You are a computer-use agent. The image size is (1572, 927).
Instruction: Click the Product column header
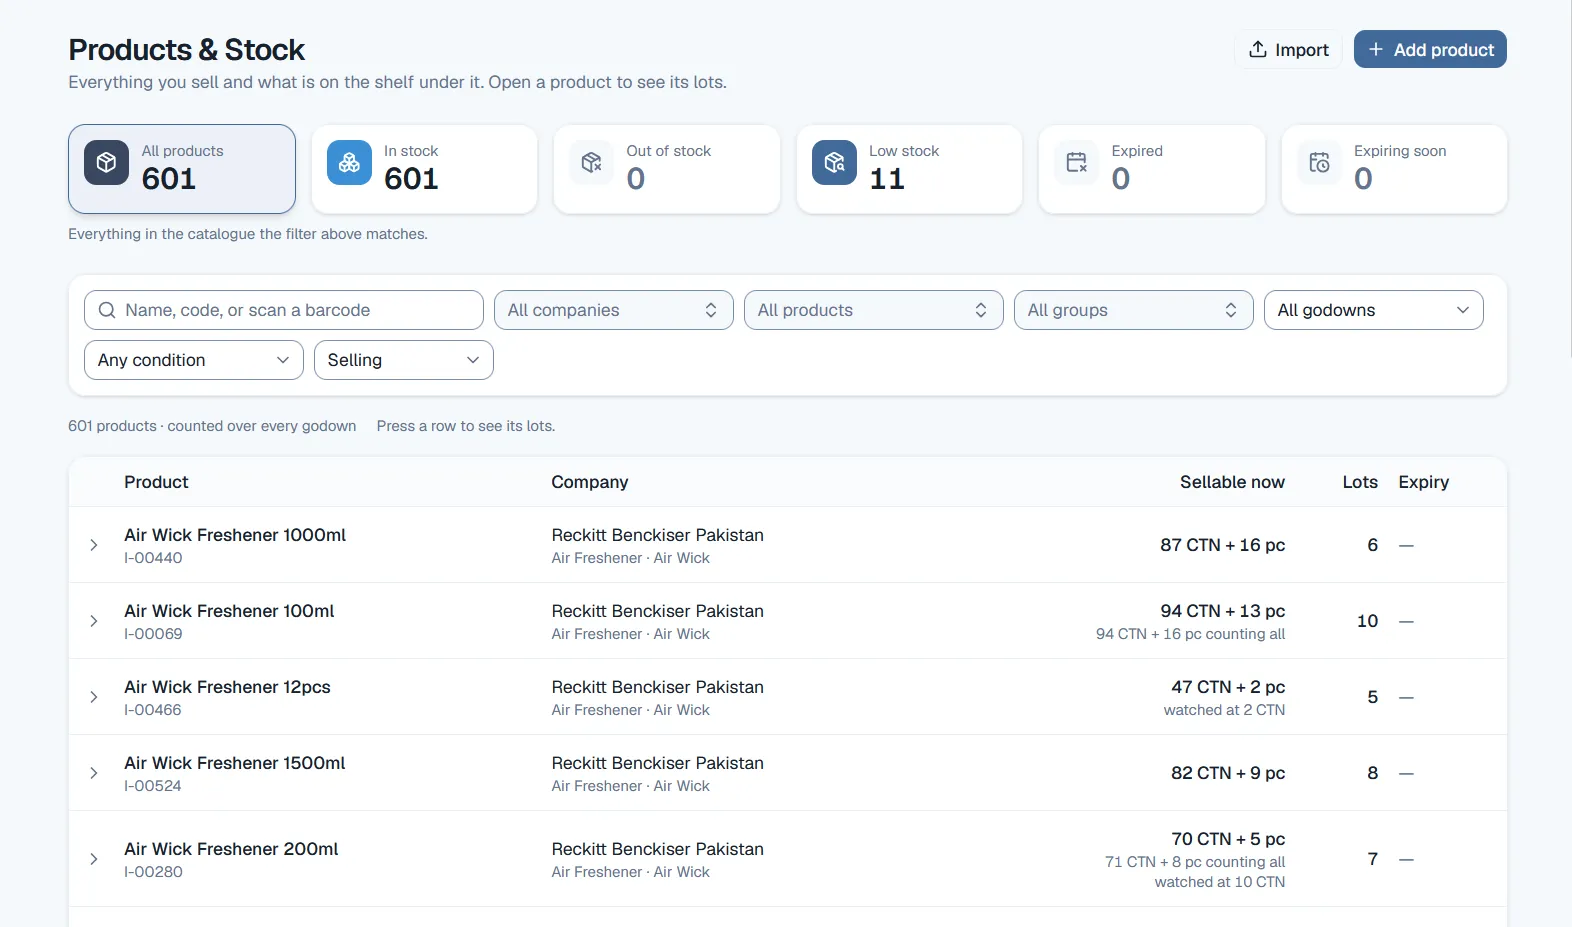[156, 482]
